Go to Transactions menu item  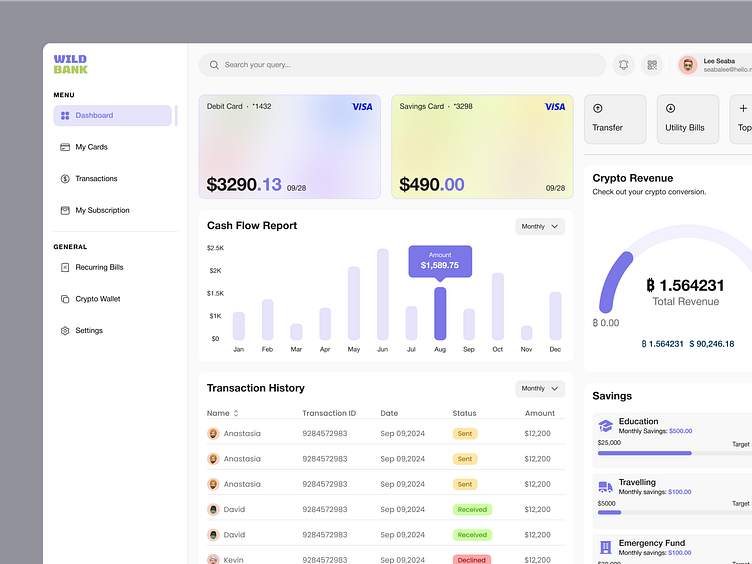96,179
